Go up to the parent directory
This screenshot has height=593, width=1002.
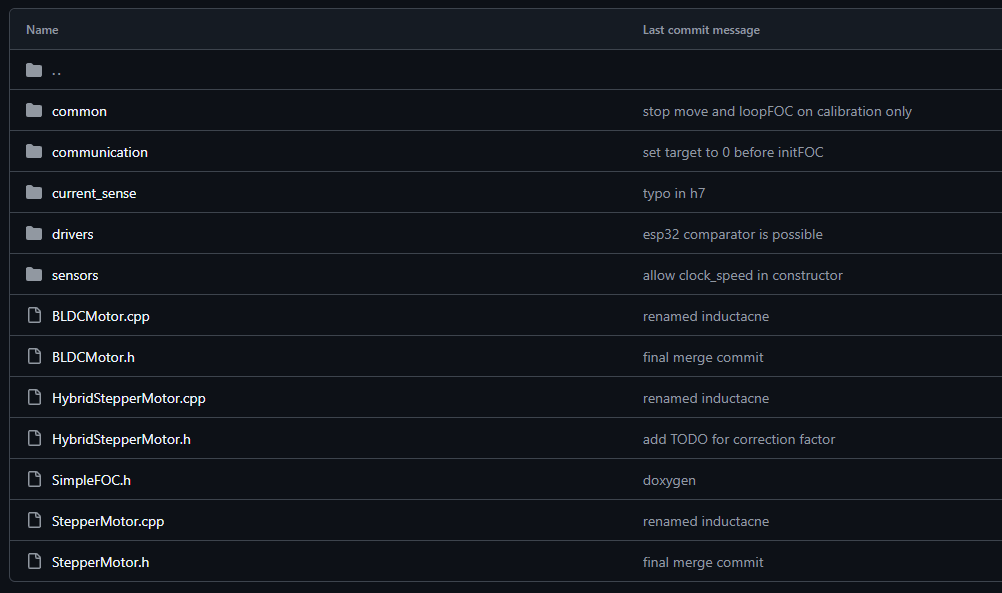coord(56,70)
